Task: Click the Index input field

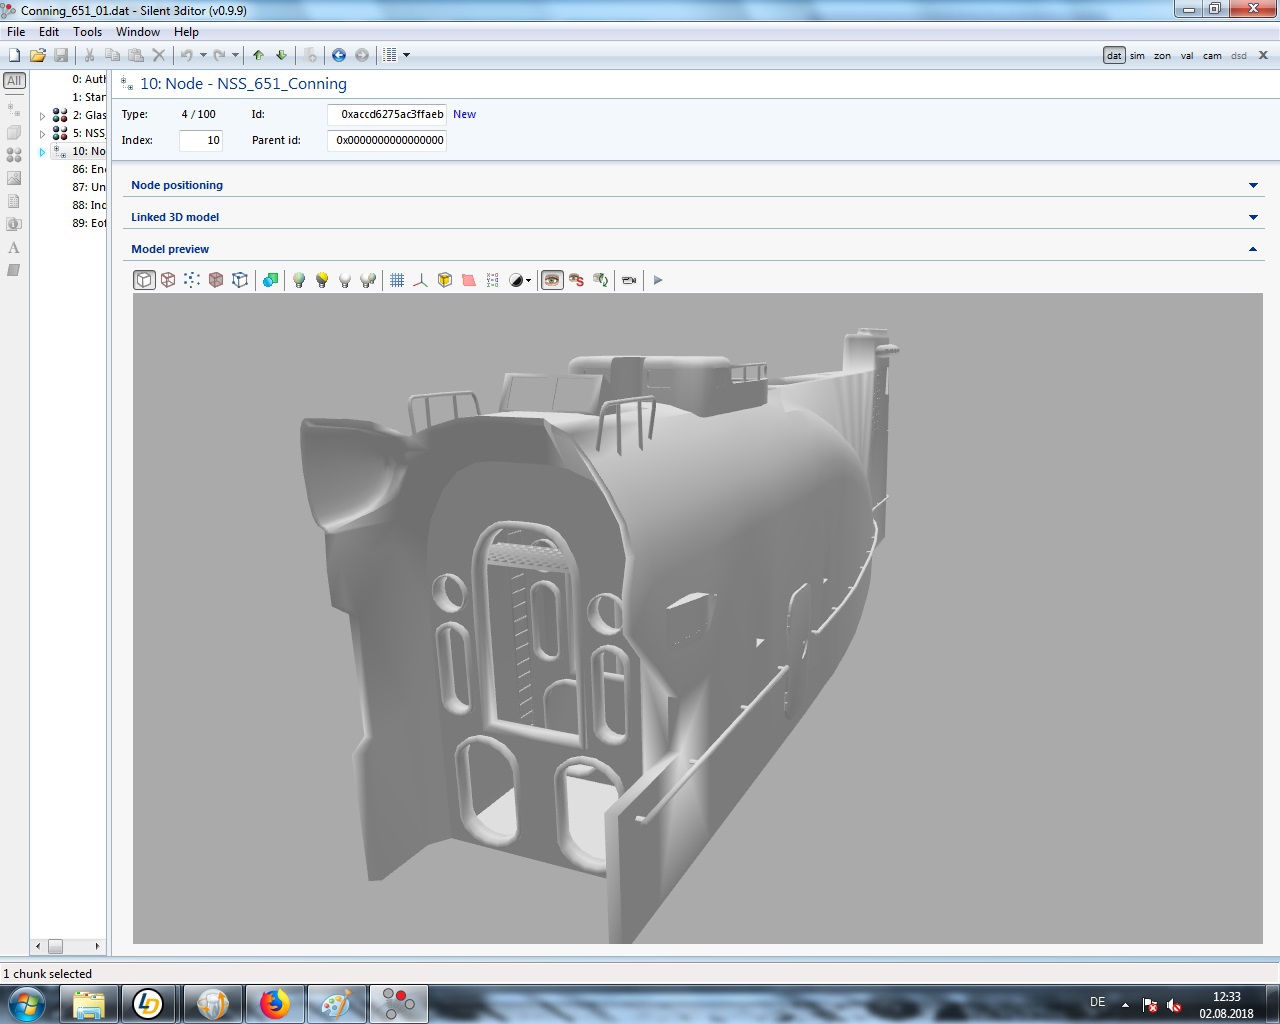Action: (200, 141)
